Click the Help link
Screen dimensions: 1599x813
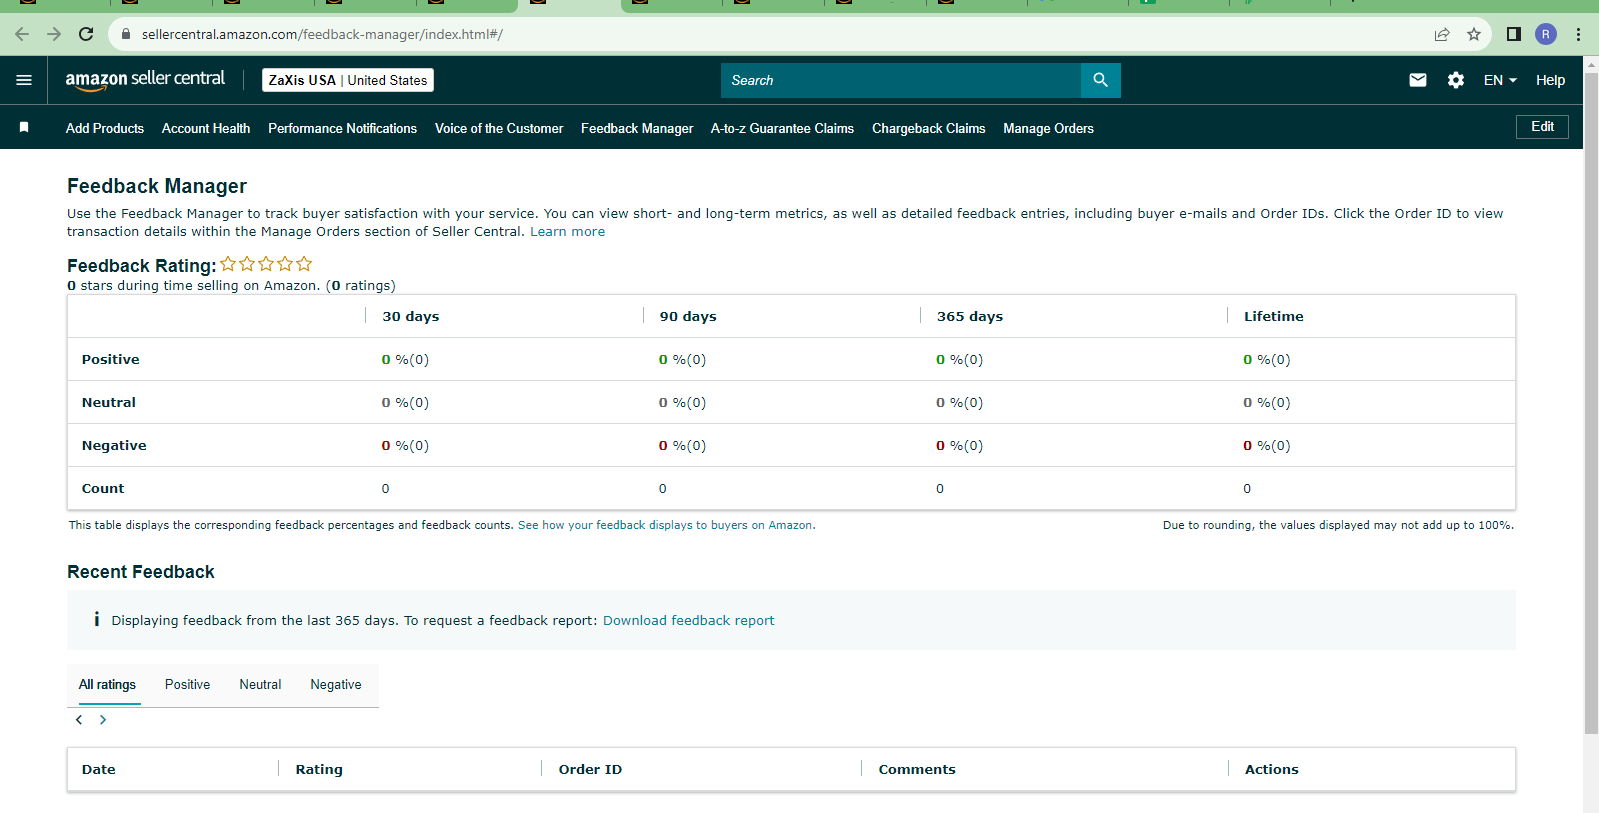[1551, 80]
